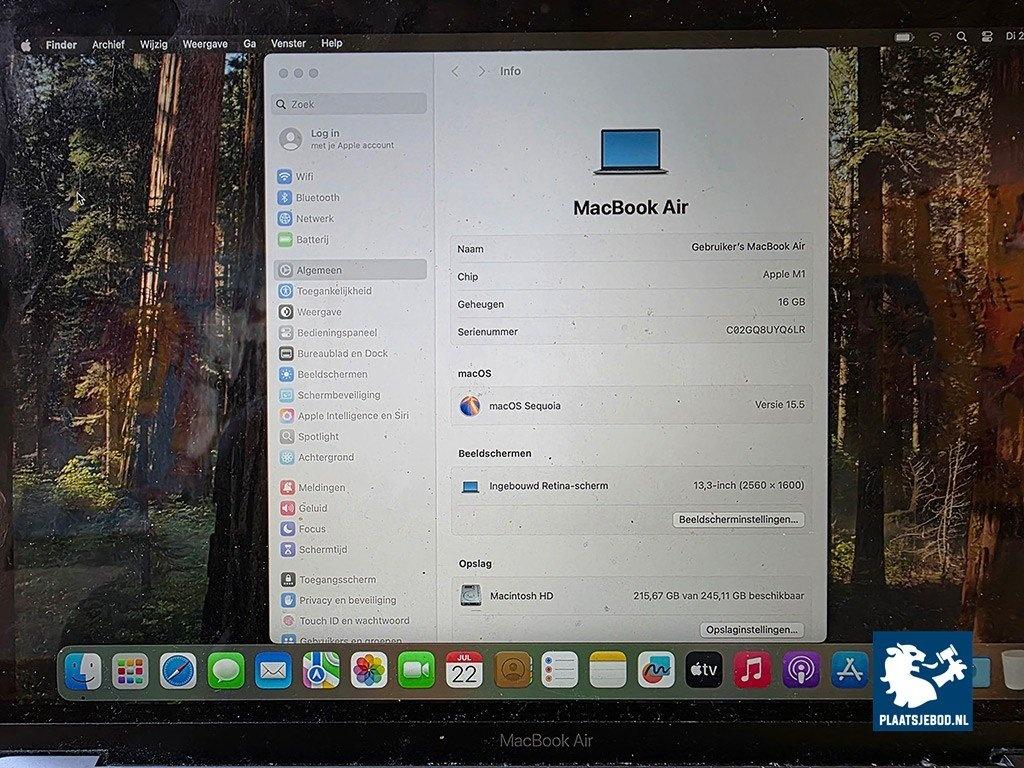Go forward with the right chevron
Image resolution: width=1024 pixels, height=768 pixels.
[x=481, y=71]
